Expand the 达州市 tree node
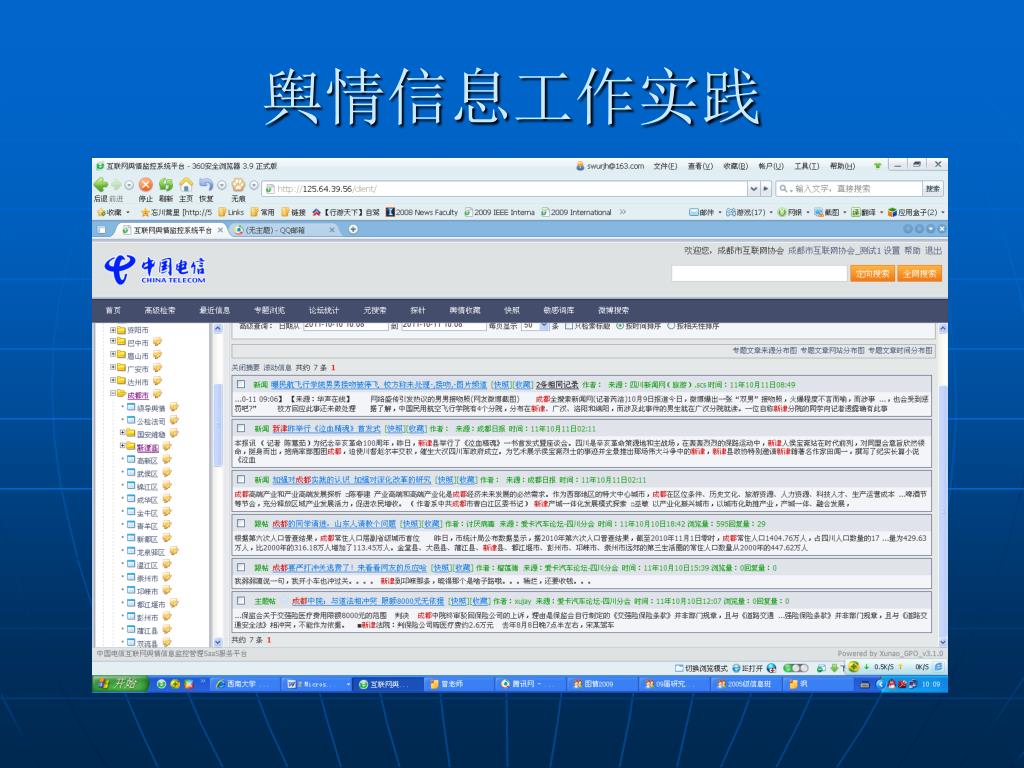 pos(113,380)
